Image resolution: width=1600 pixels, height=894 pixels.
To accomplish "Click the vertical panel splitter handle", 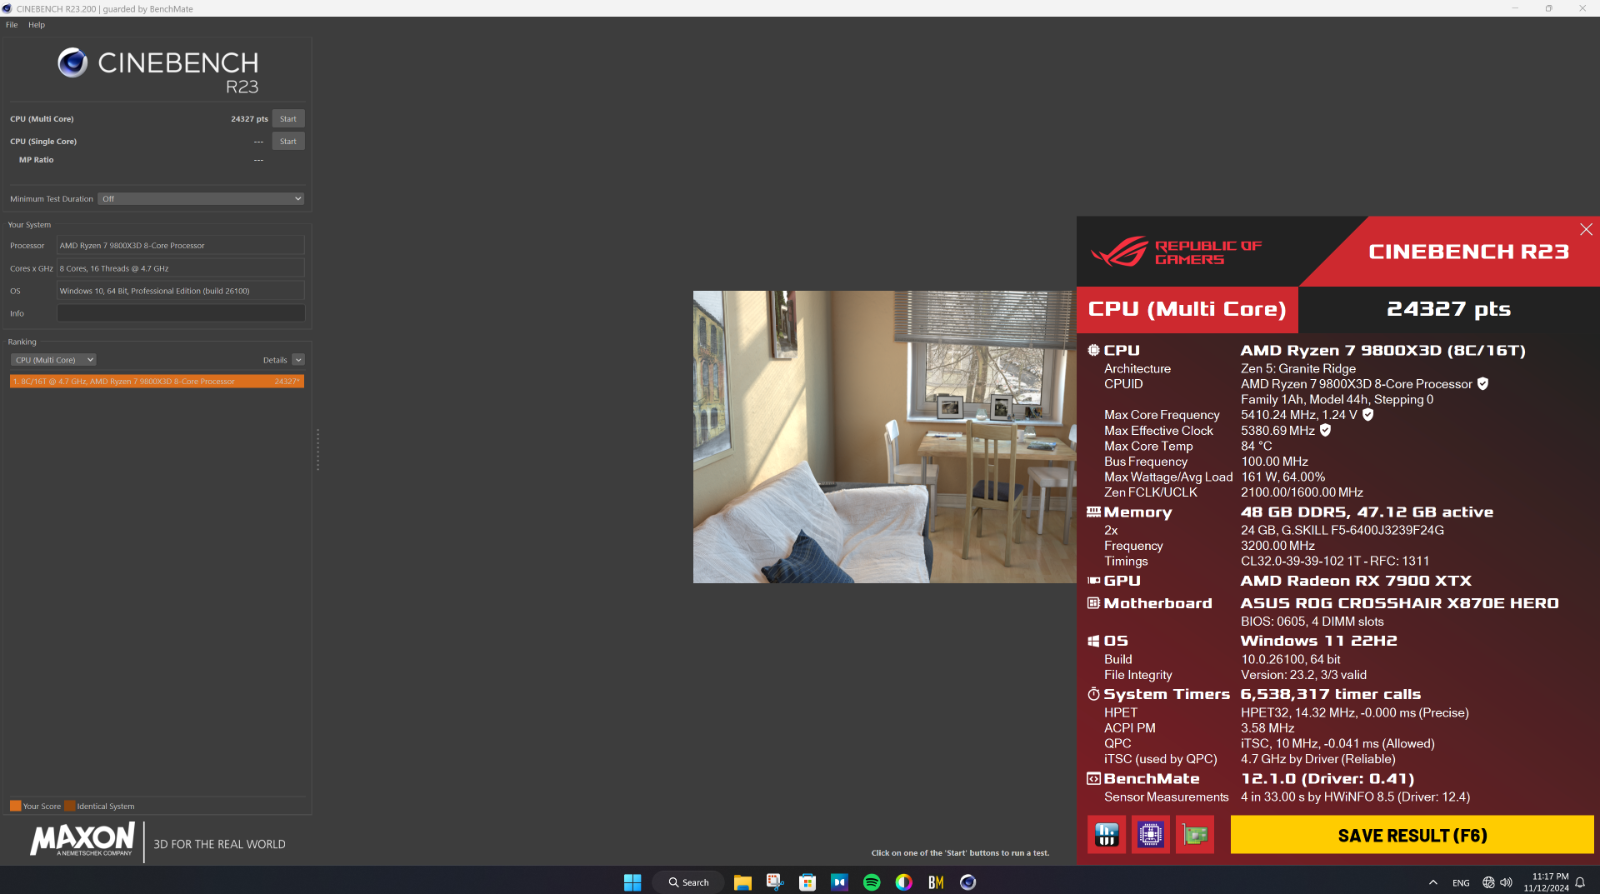I will point(318,450).
